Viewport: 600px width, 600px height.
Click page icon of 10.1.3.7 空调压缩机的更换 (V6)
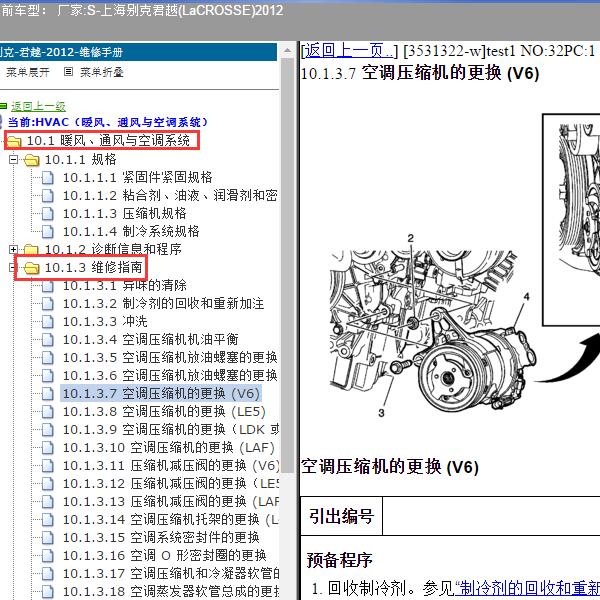pos(47,394)
